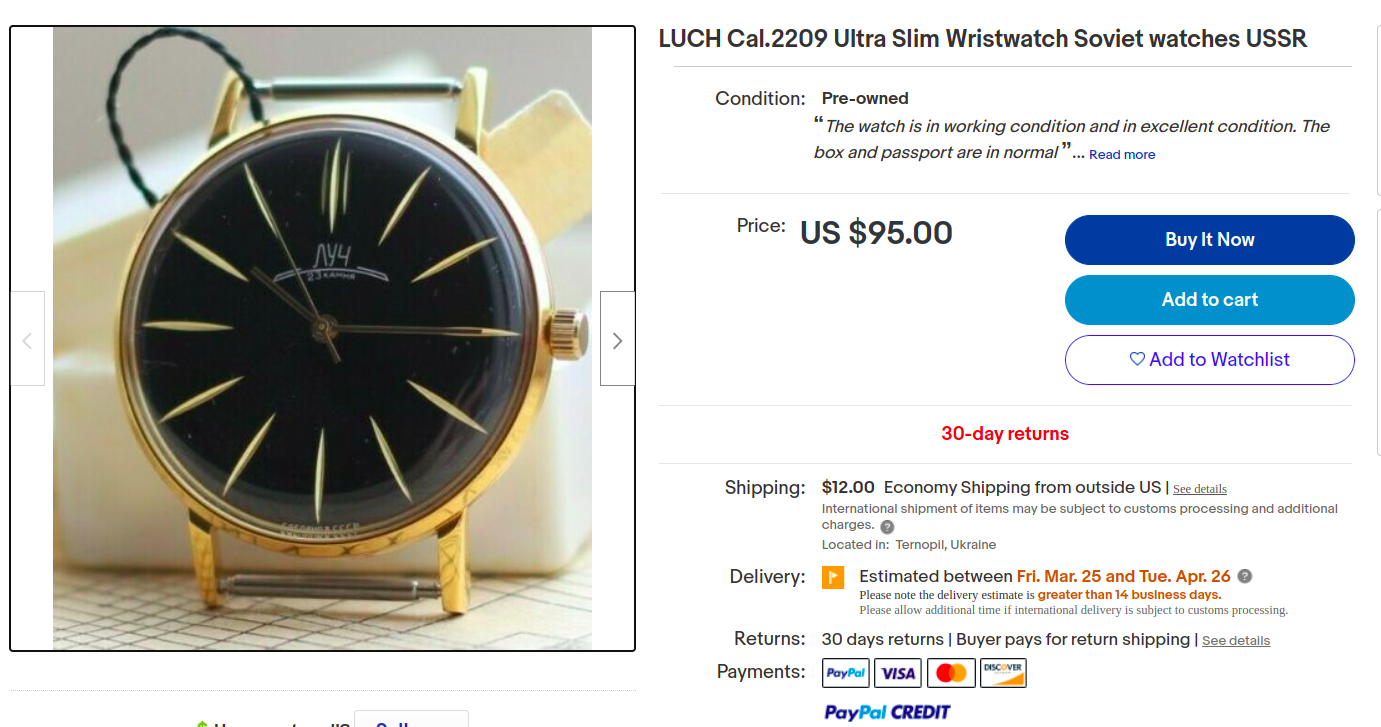Buy the watch with Buy It Now
Screen dimensions: 1381x727
pos(1210,240)
